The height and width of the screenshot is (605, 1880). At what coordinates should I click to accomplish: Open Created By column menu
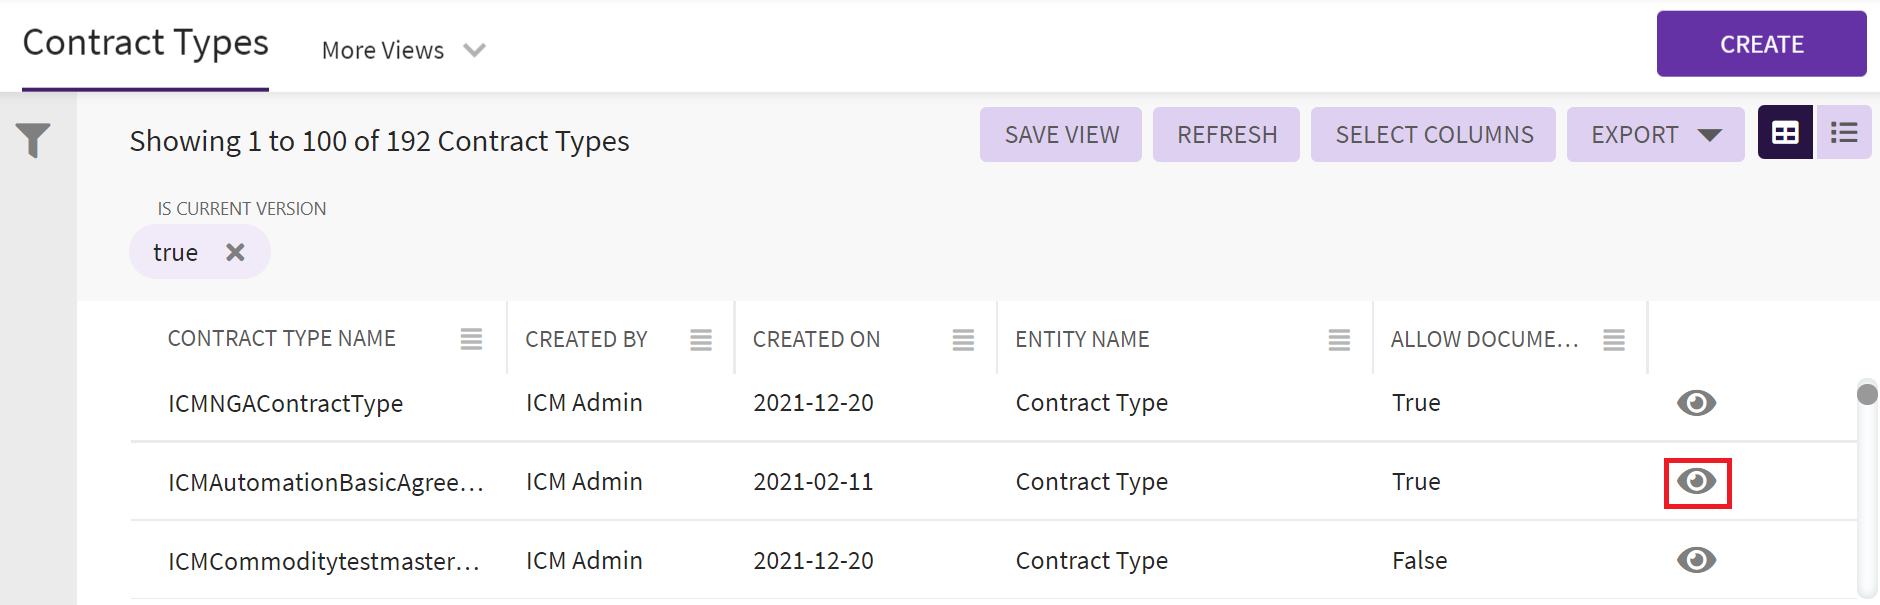click(x=701, y=340)
